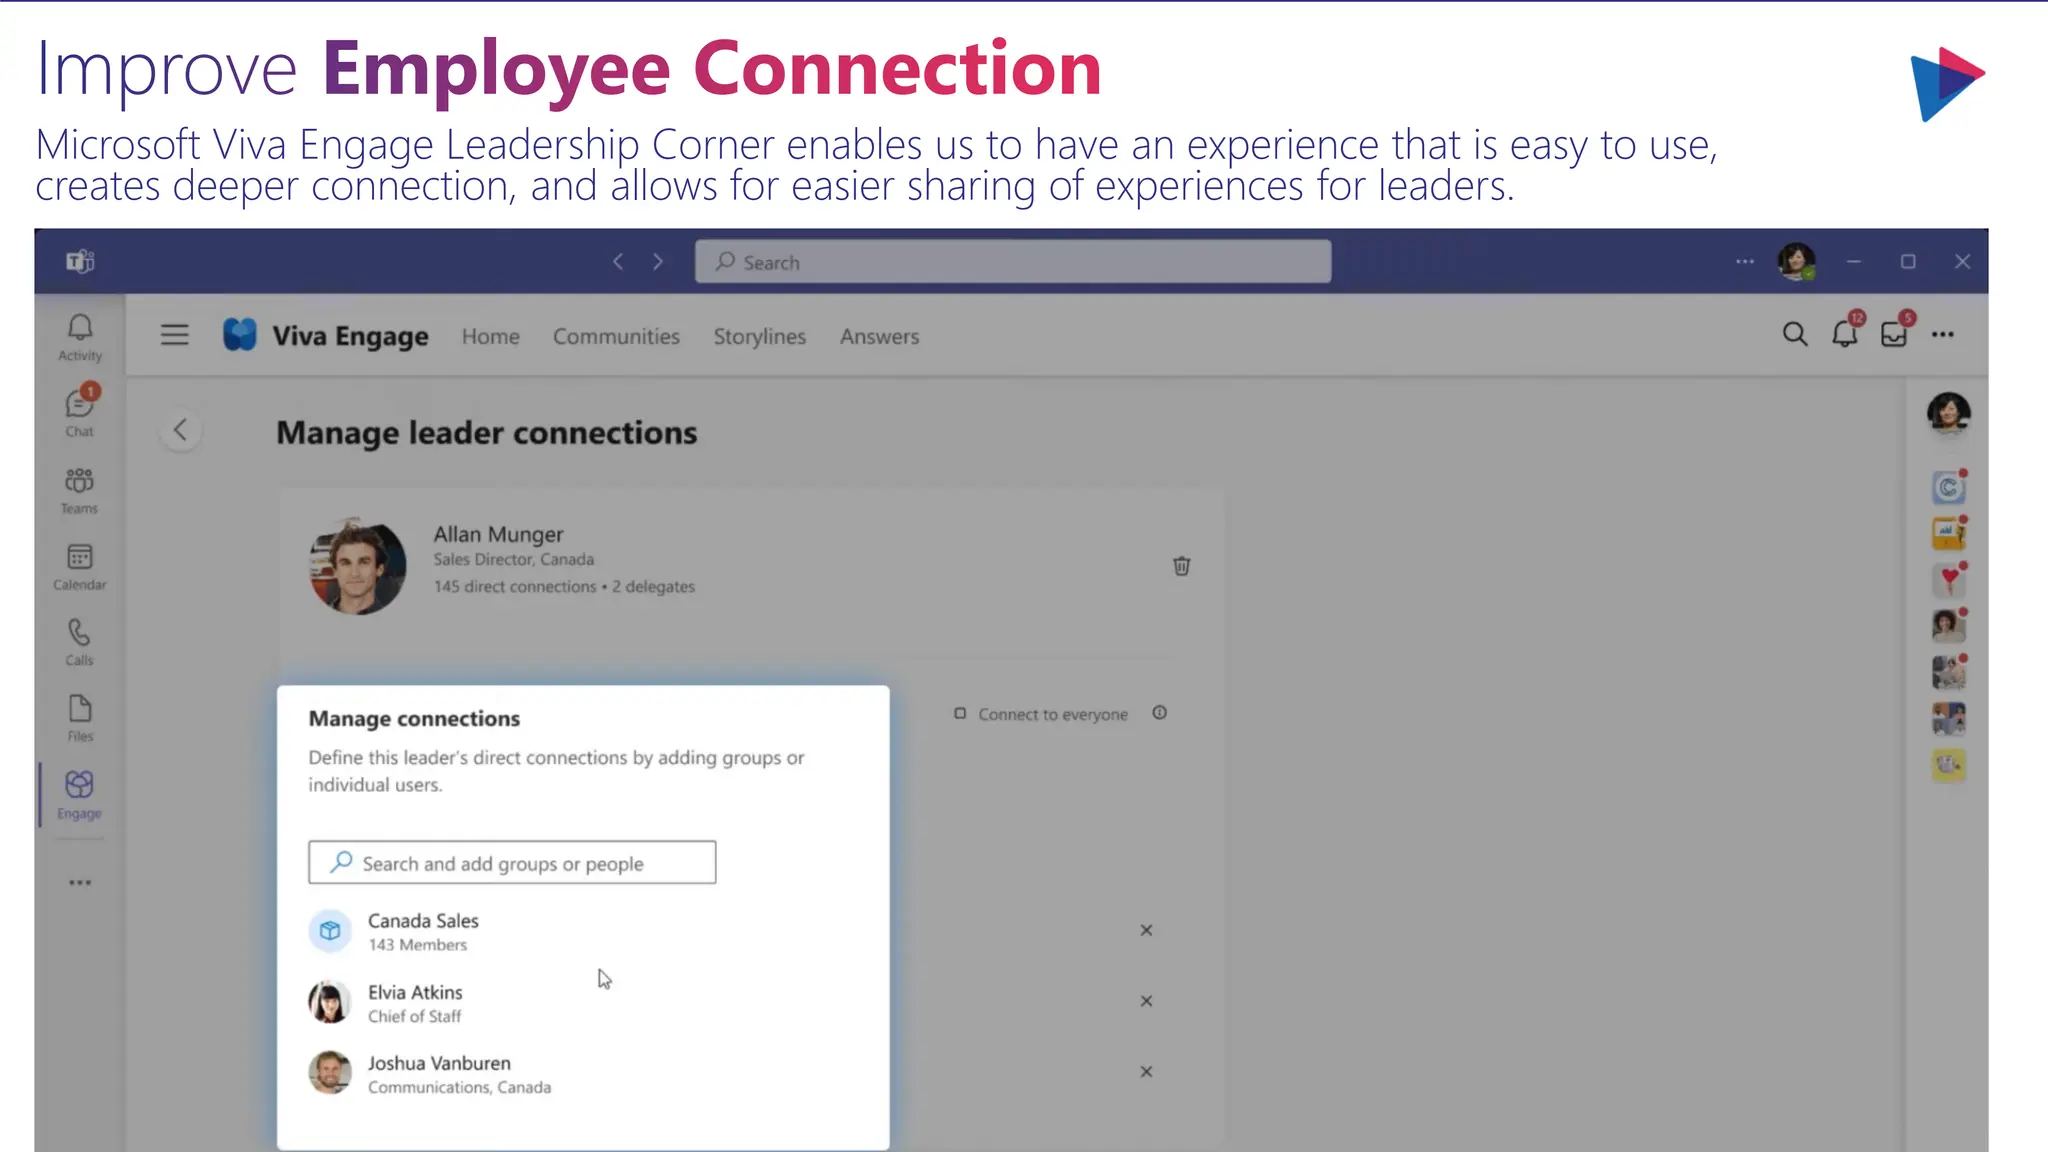Open Calls in the Teams sidebar
2048x1152 pixels.
click(80, 642)
